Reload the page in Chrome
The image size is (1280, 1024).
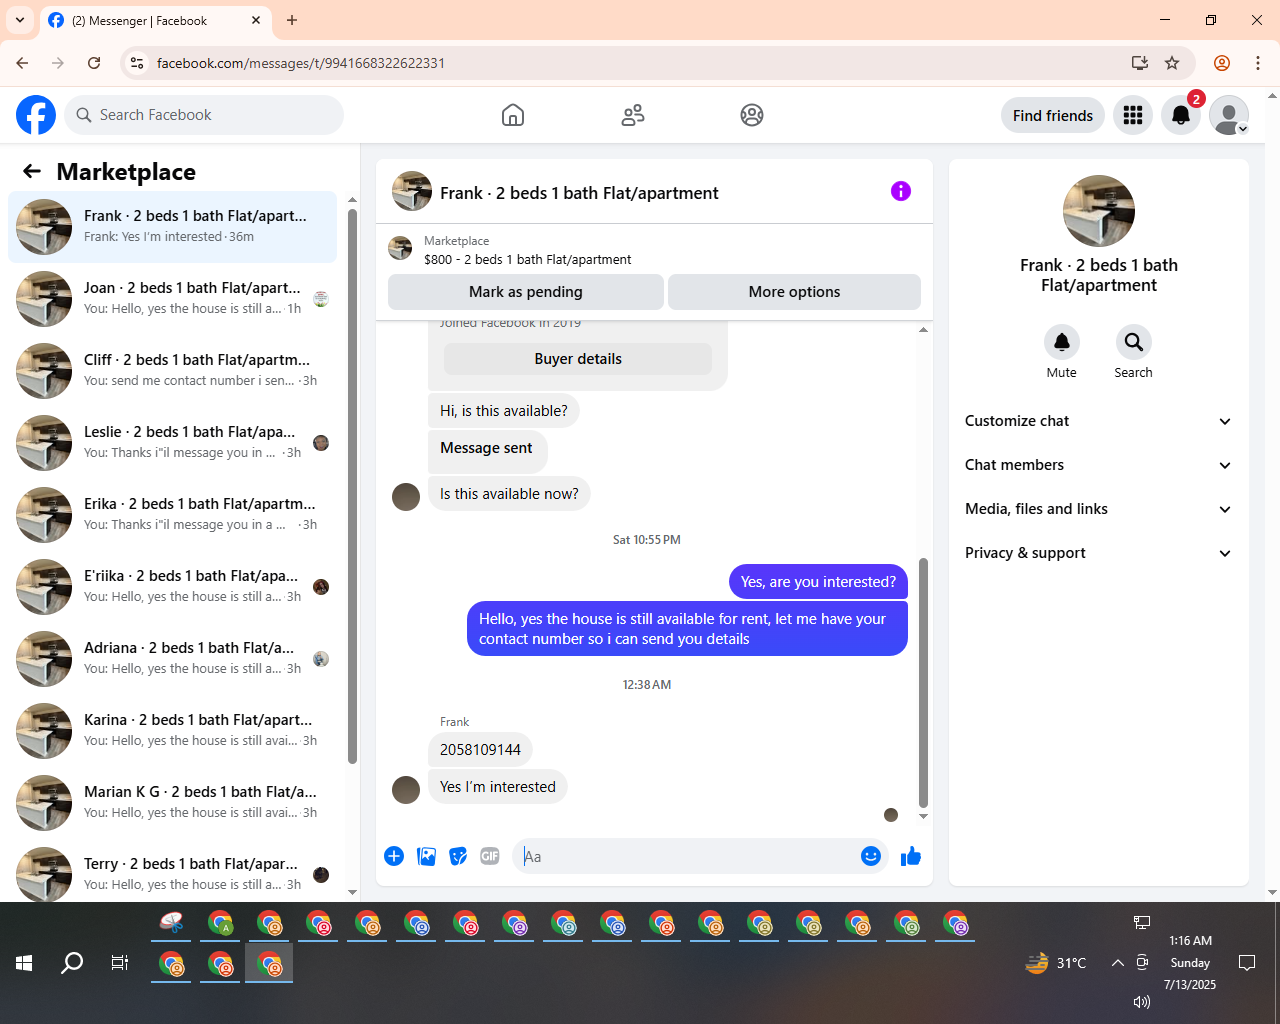point(94,63)
